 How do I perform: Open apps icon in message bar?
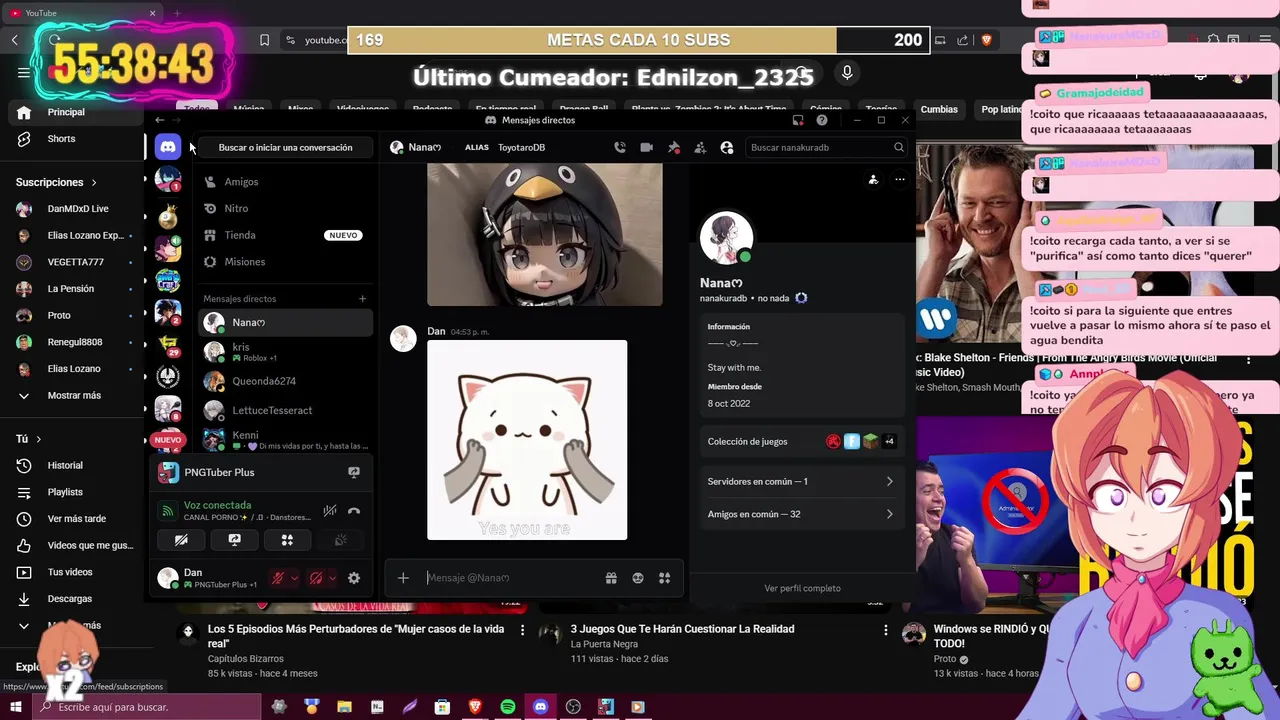coord(664,578)
